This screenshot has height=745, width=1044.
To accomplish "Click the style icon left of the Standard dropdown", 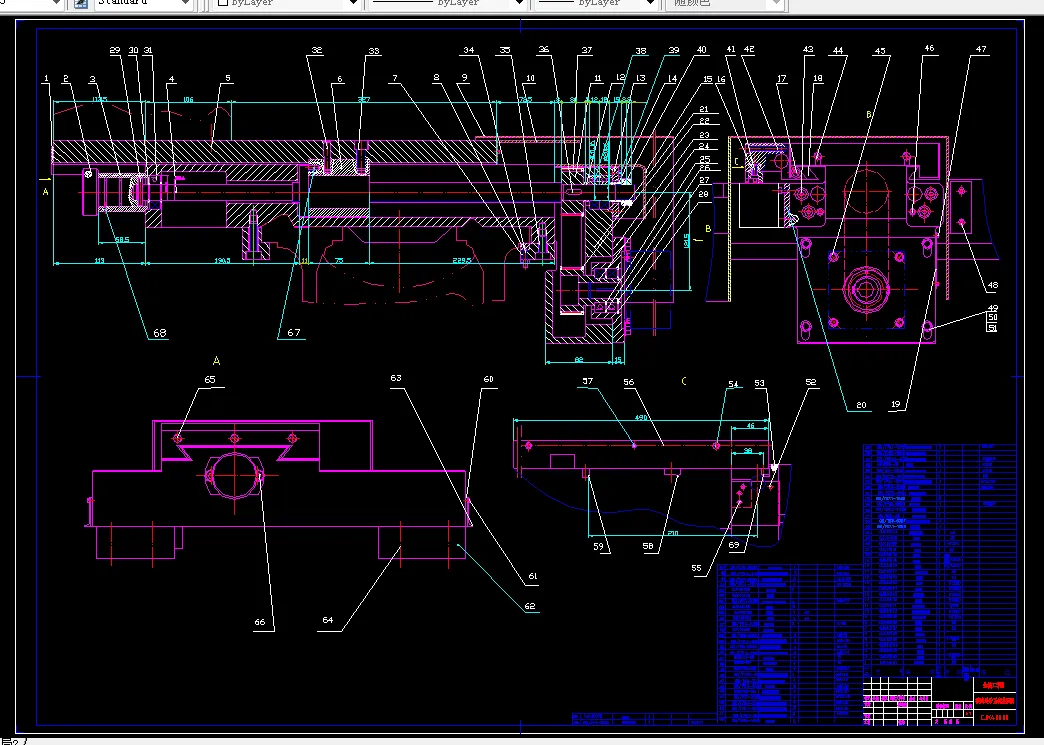I will [x=81, y=3].
